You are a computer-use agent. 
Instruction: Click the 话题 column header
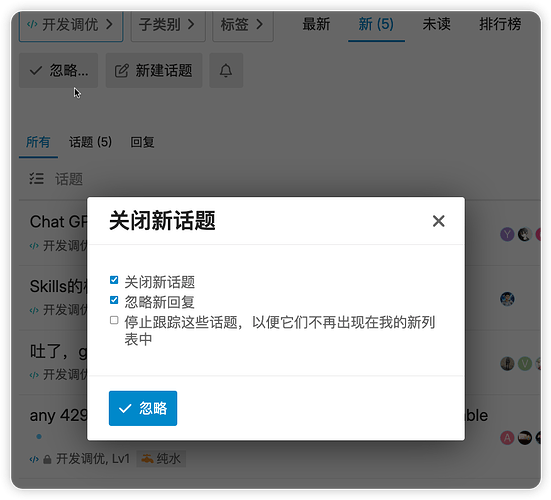[x=69, y=179]
